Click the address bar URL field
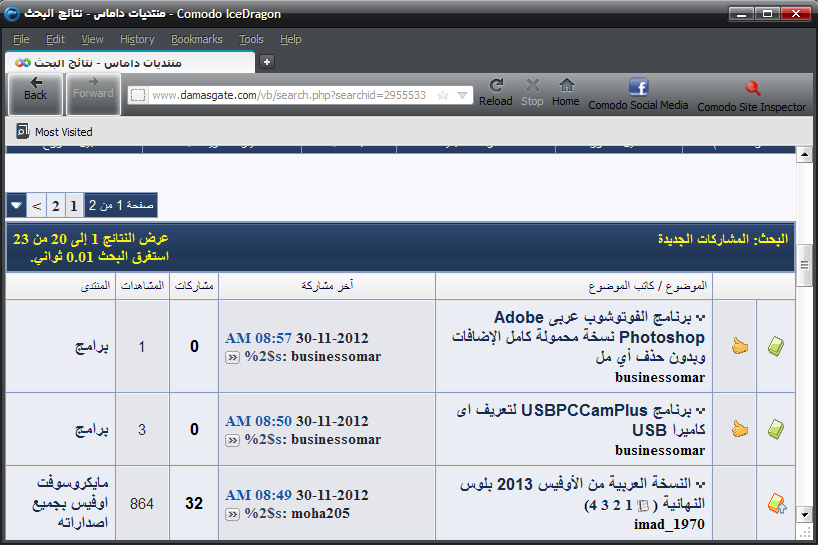 pyautogui.click(x=290, y=95)
